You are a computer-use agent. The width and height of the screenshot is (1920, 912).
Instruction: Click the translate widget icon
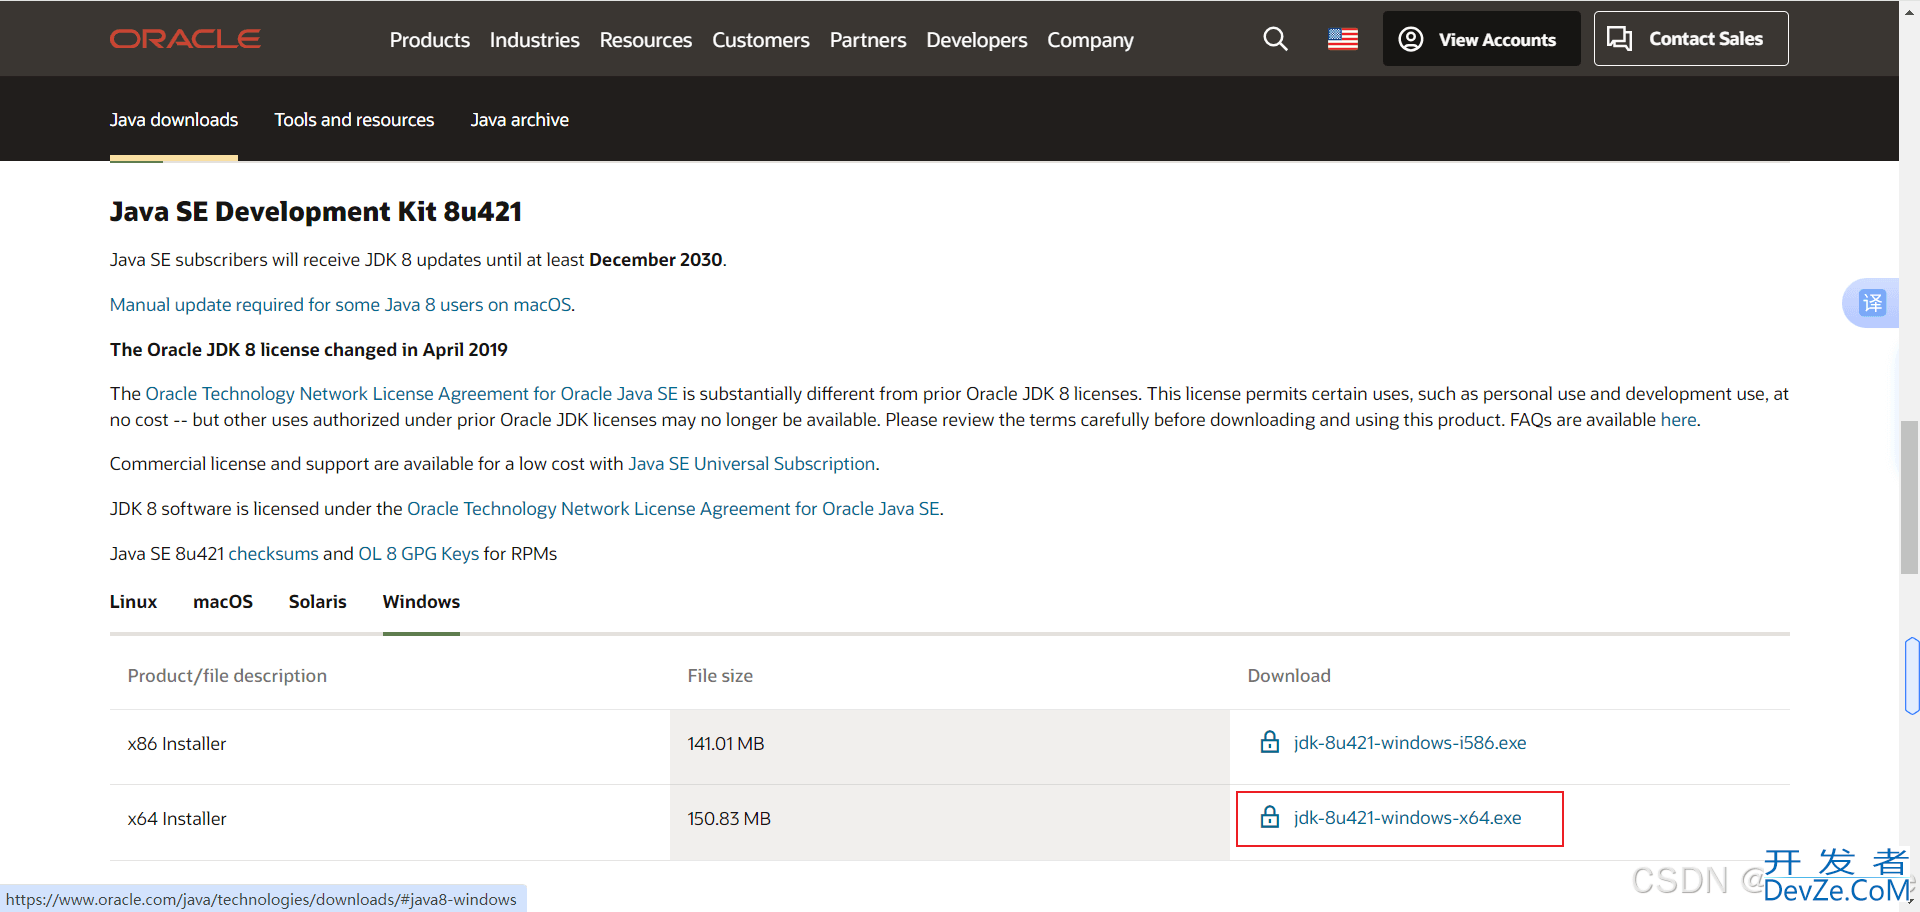point(1872,302)
